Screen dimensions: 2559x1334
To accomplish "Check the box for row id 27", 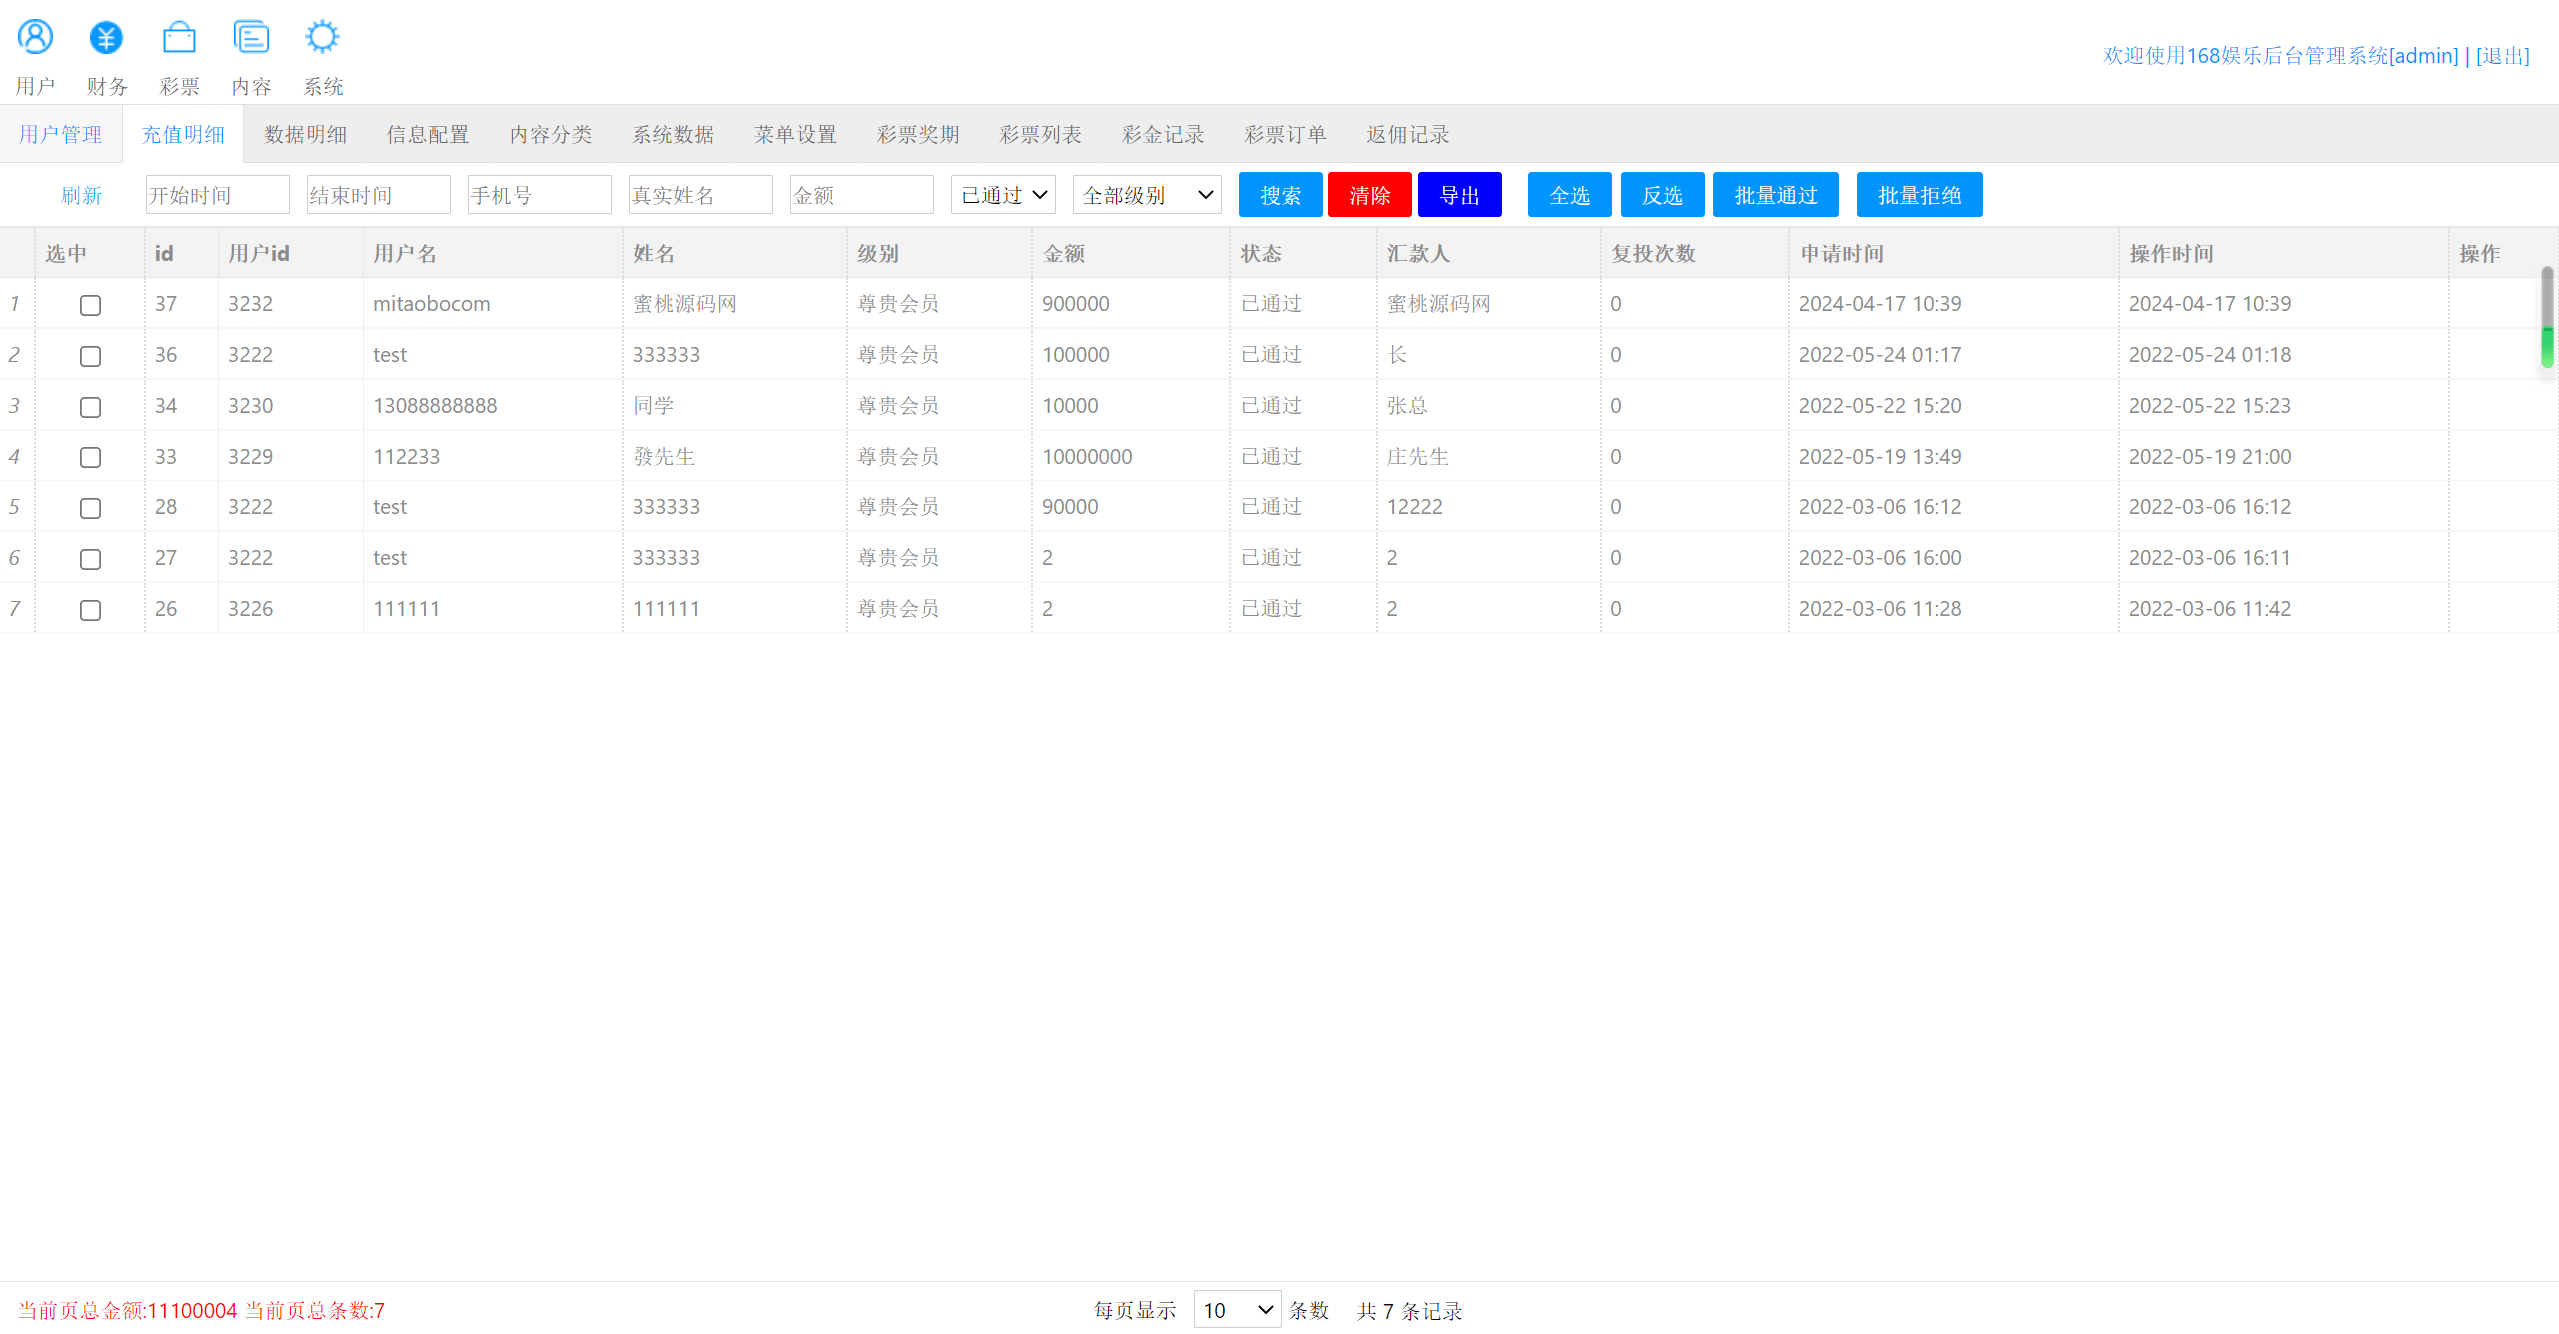I will pos(90,559).
